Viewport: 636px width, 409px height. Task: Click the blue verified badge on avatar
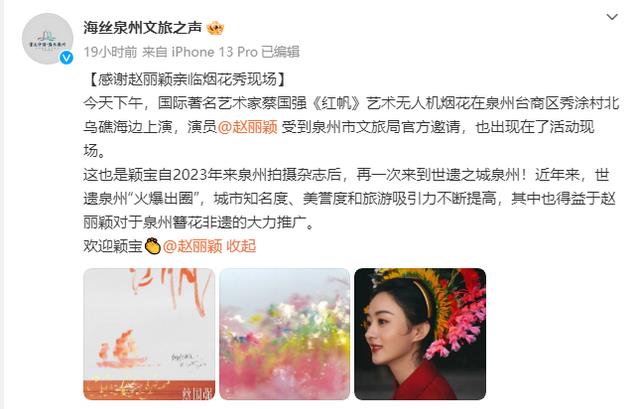coord(67,58)
